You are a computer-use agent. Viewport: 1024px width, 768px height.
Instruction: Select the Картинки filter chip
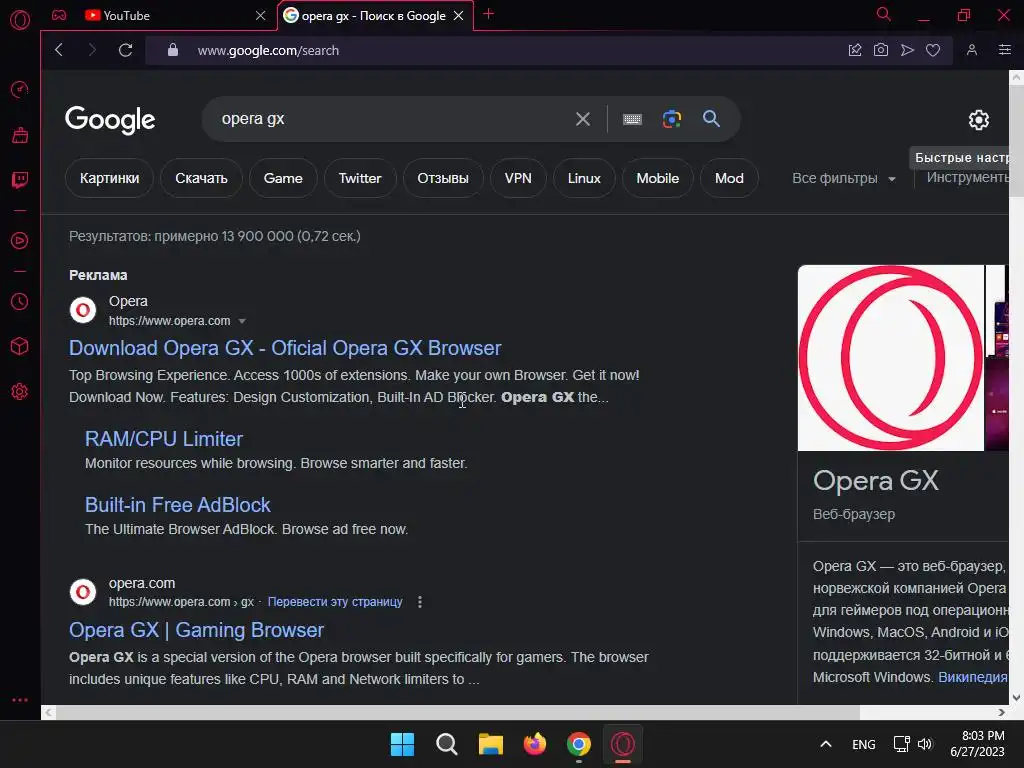[x=109, y=178]
